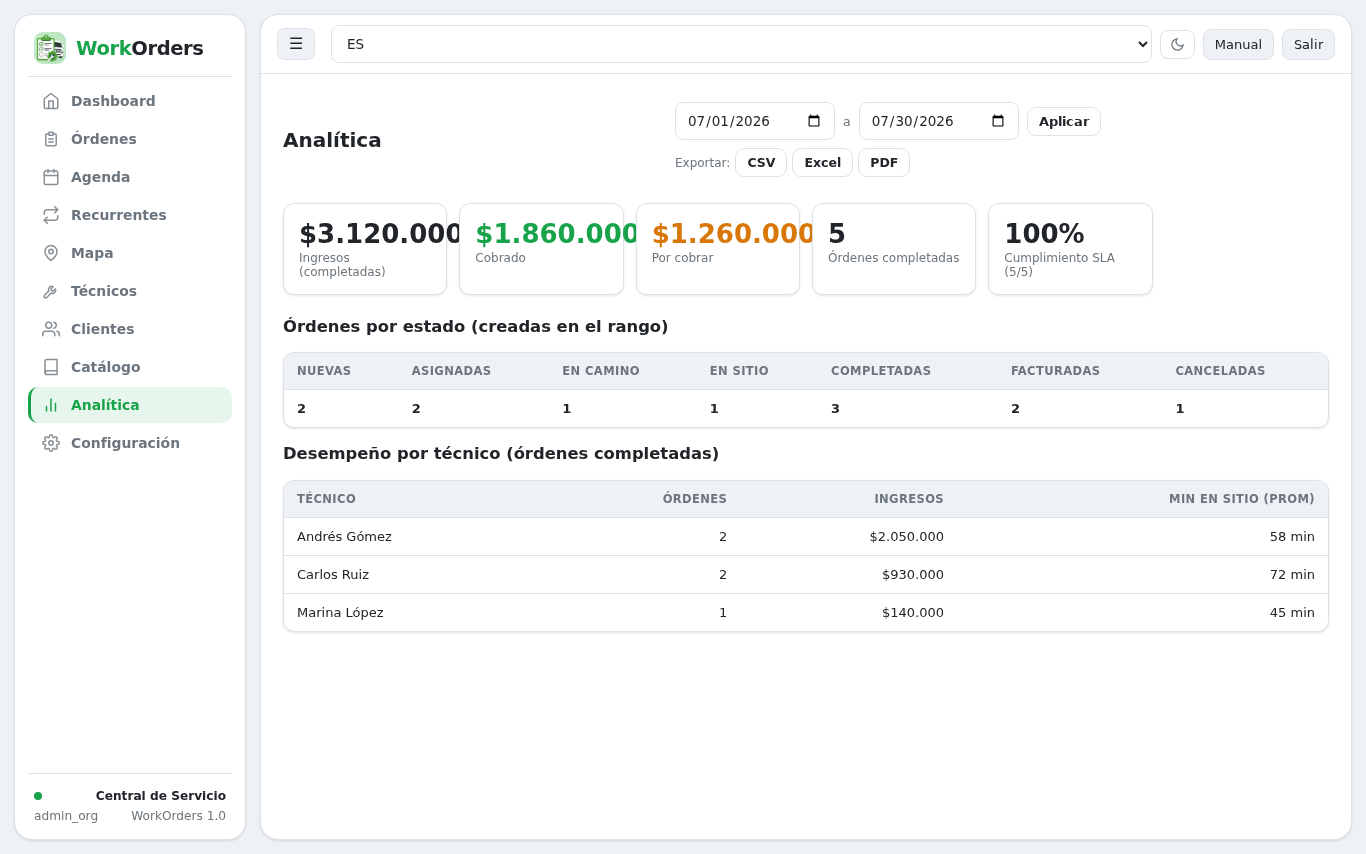Click the MIN EN SITIO (PROM) header

click(x=1242, y=499)
